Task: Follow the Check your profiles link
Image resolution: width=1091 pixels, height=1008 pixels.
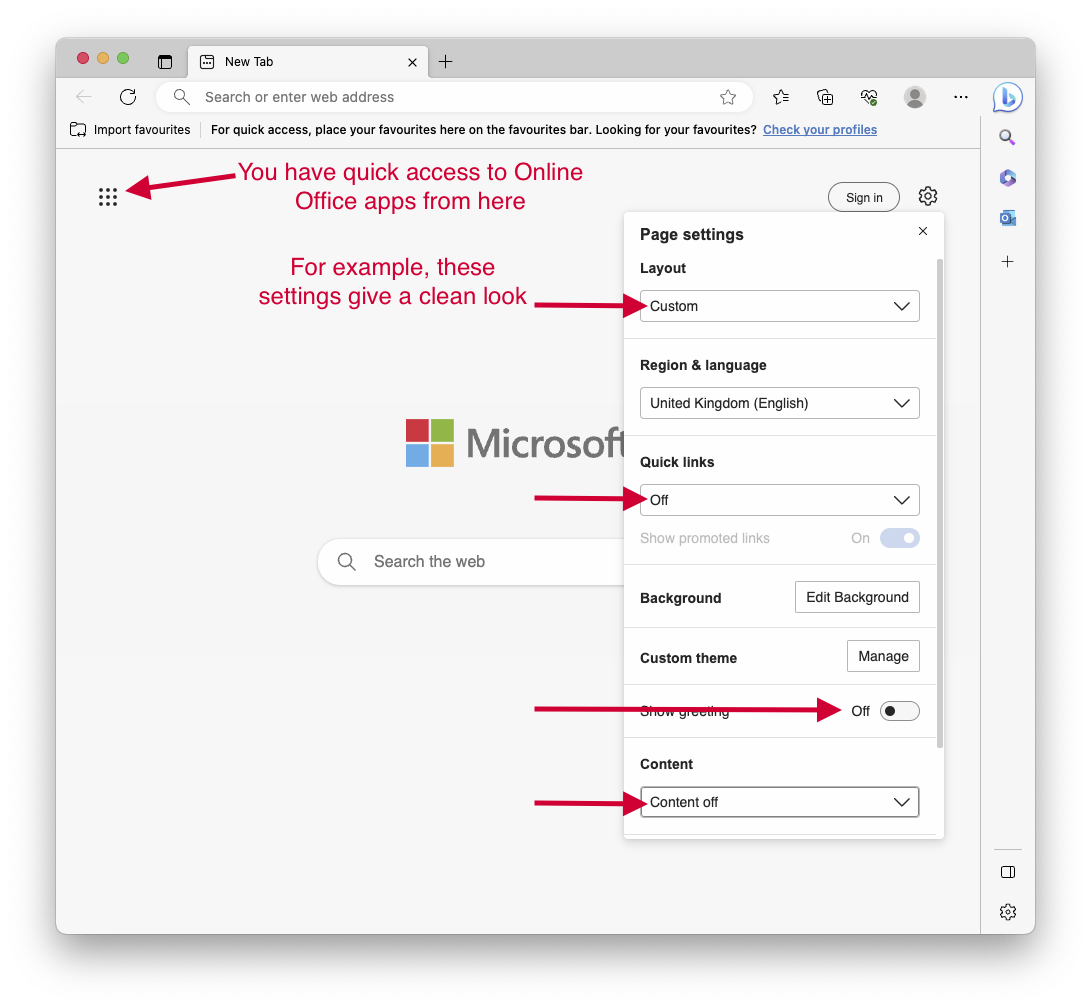Action: [x=819, y=129]
